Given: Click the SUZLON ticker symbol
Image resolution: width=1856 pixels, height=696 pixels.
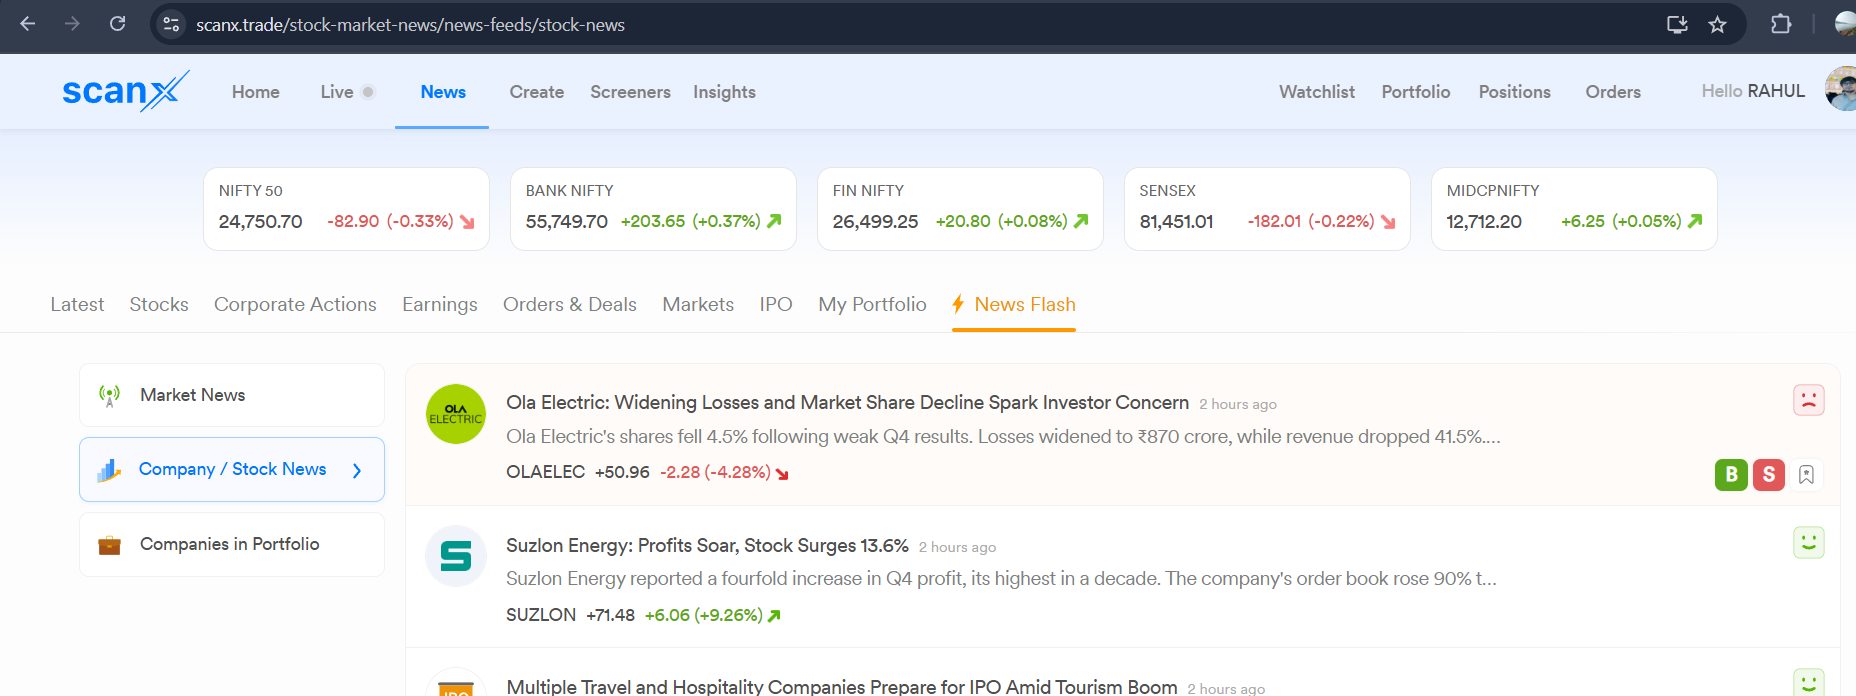Looking at the screenshot, I should [x=541, y=615].
